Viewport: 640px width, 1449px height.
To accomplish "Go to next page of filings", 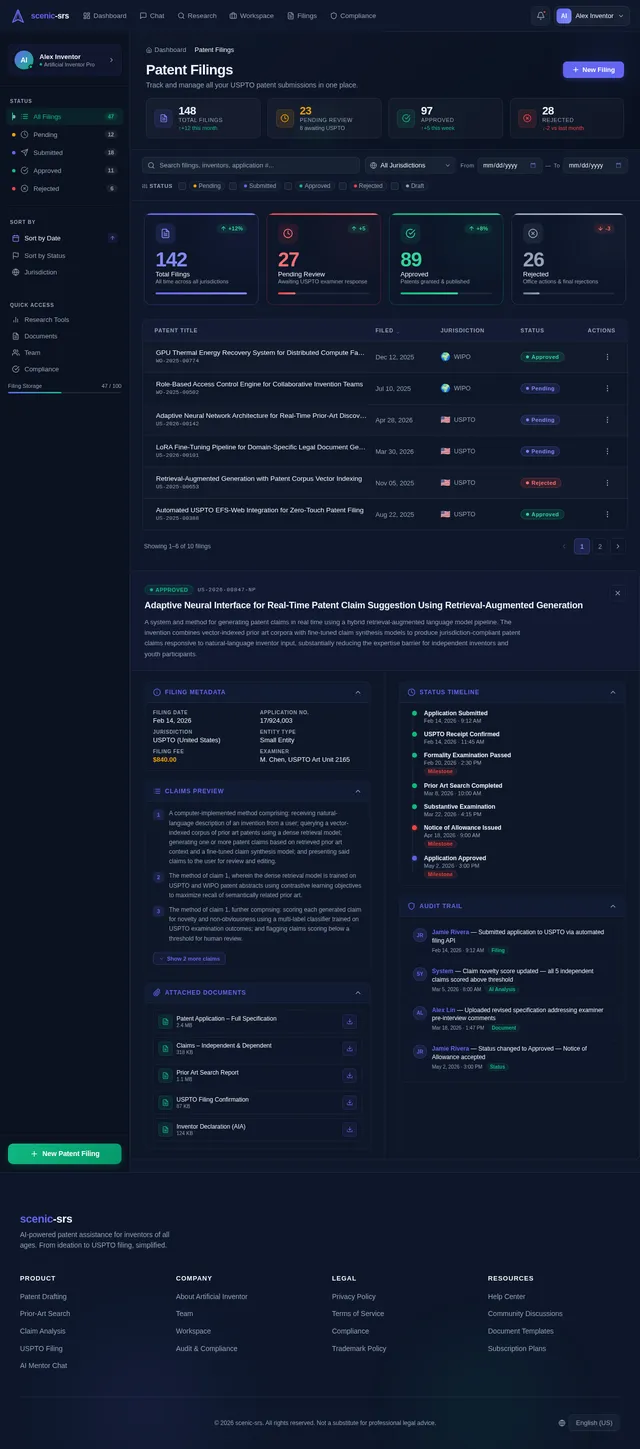I will [617, 546].
